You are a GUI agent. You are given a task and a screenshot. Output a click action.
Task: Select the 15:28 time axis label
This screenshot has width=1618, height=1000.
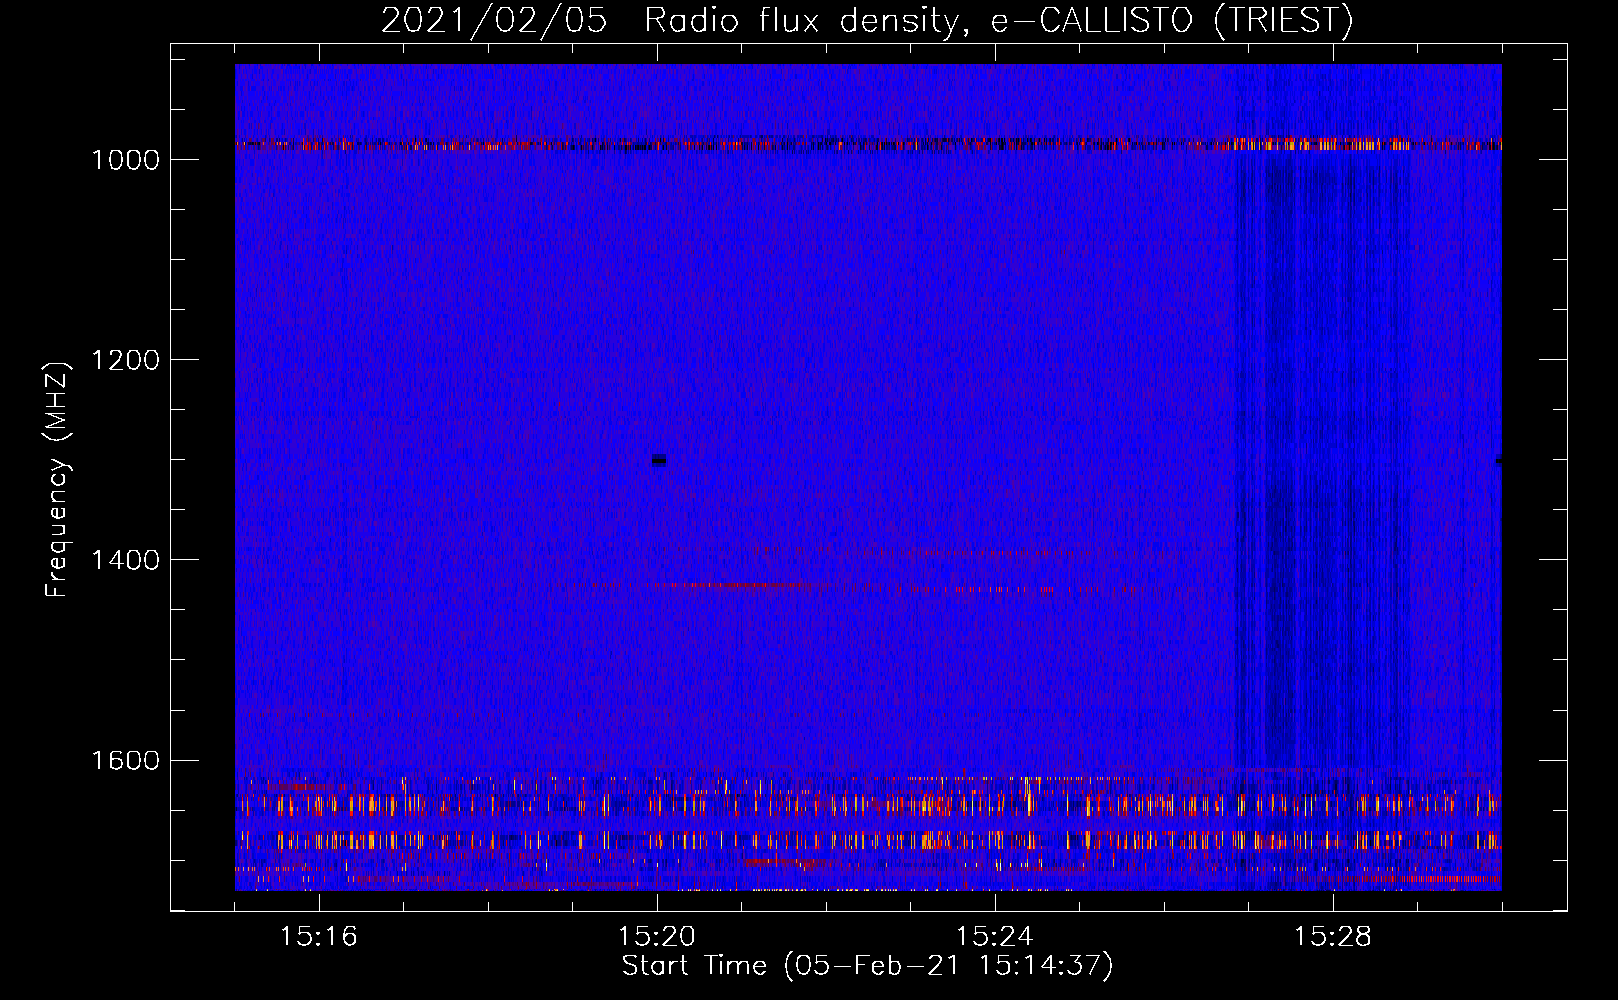coord(1332,937)
